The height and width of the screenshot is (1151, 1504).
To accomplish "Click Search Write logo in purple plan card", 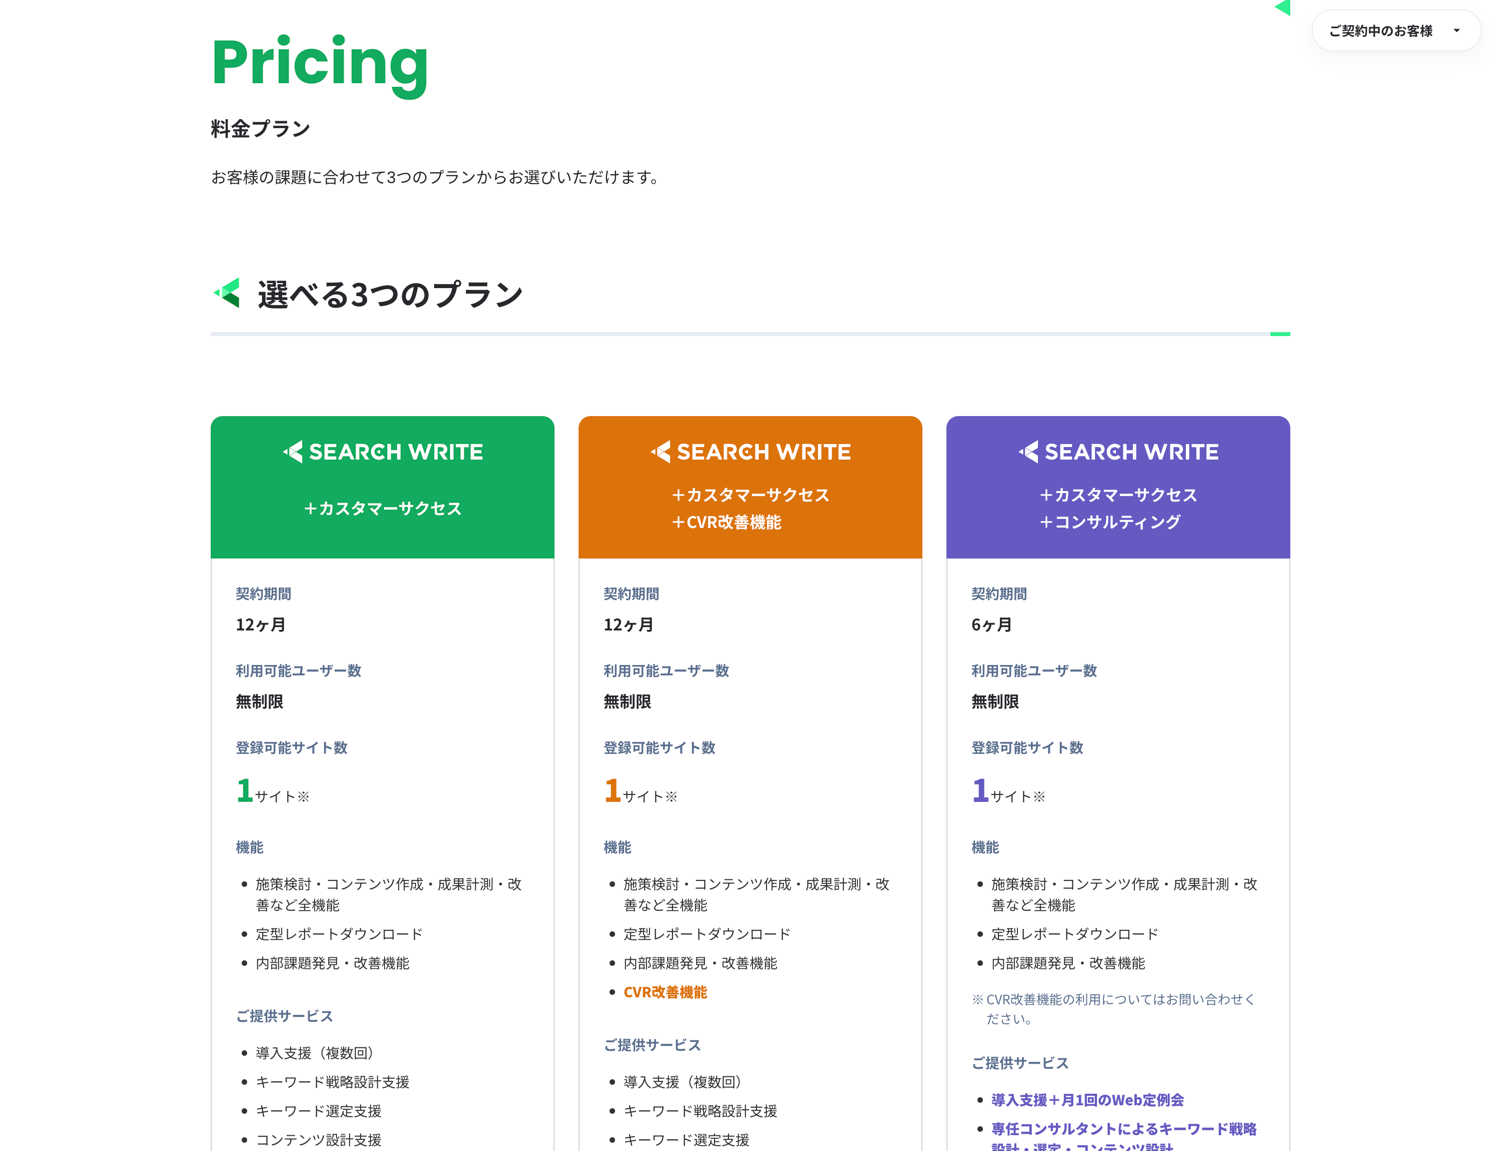I will click(1118, 452).
